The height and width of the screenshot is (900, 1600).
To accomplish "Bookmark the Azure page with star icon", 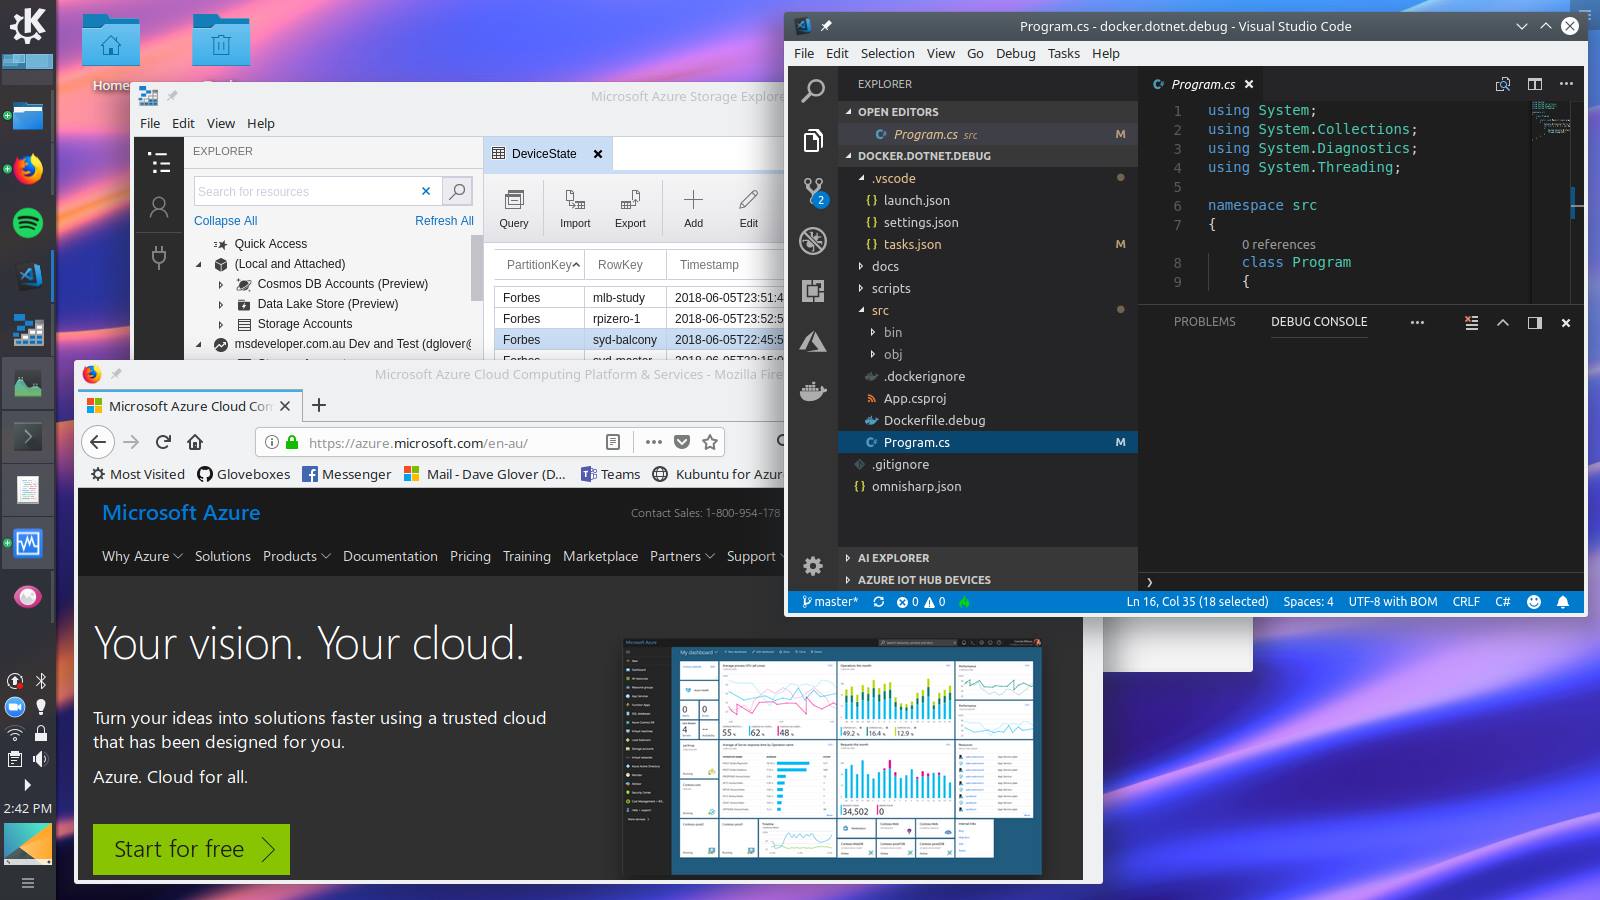I will (x=710, y=442).
